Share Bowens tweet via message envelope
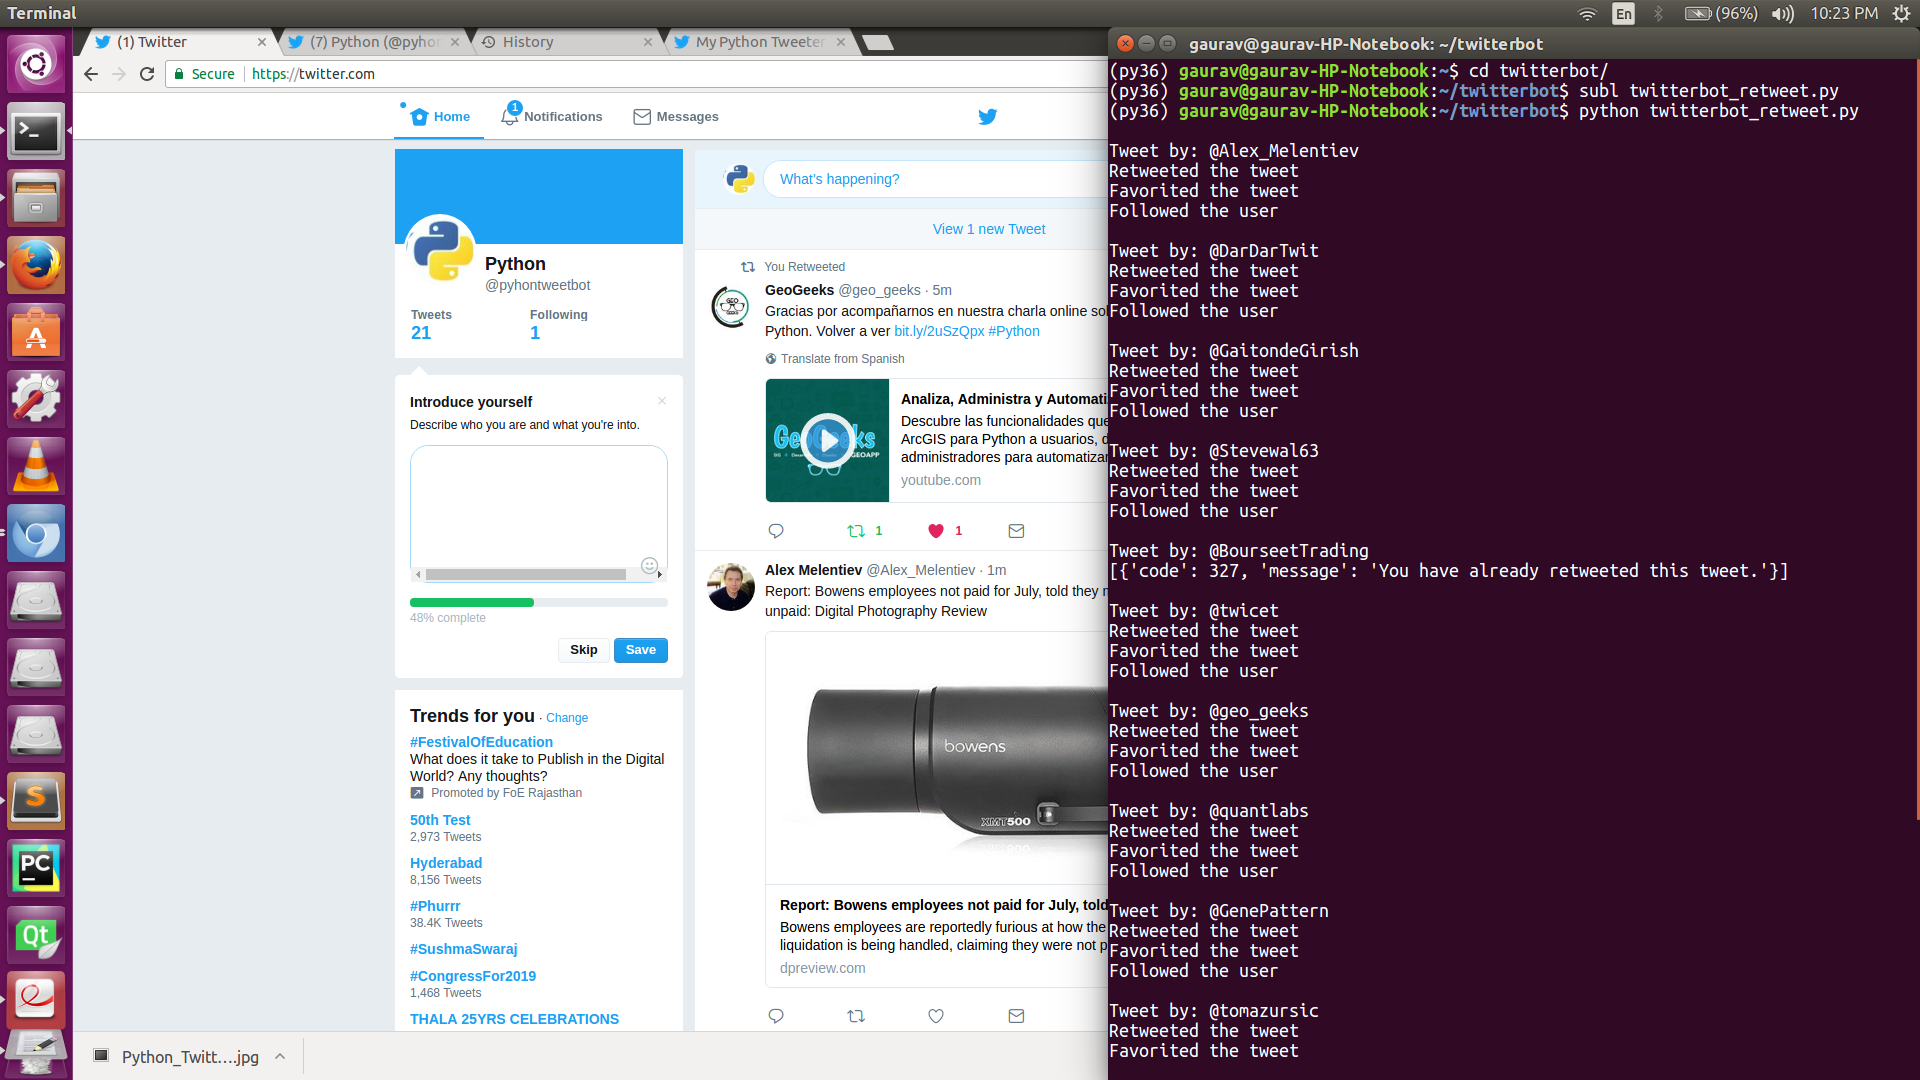 (x=1016, y=1016)
